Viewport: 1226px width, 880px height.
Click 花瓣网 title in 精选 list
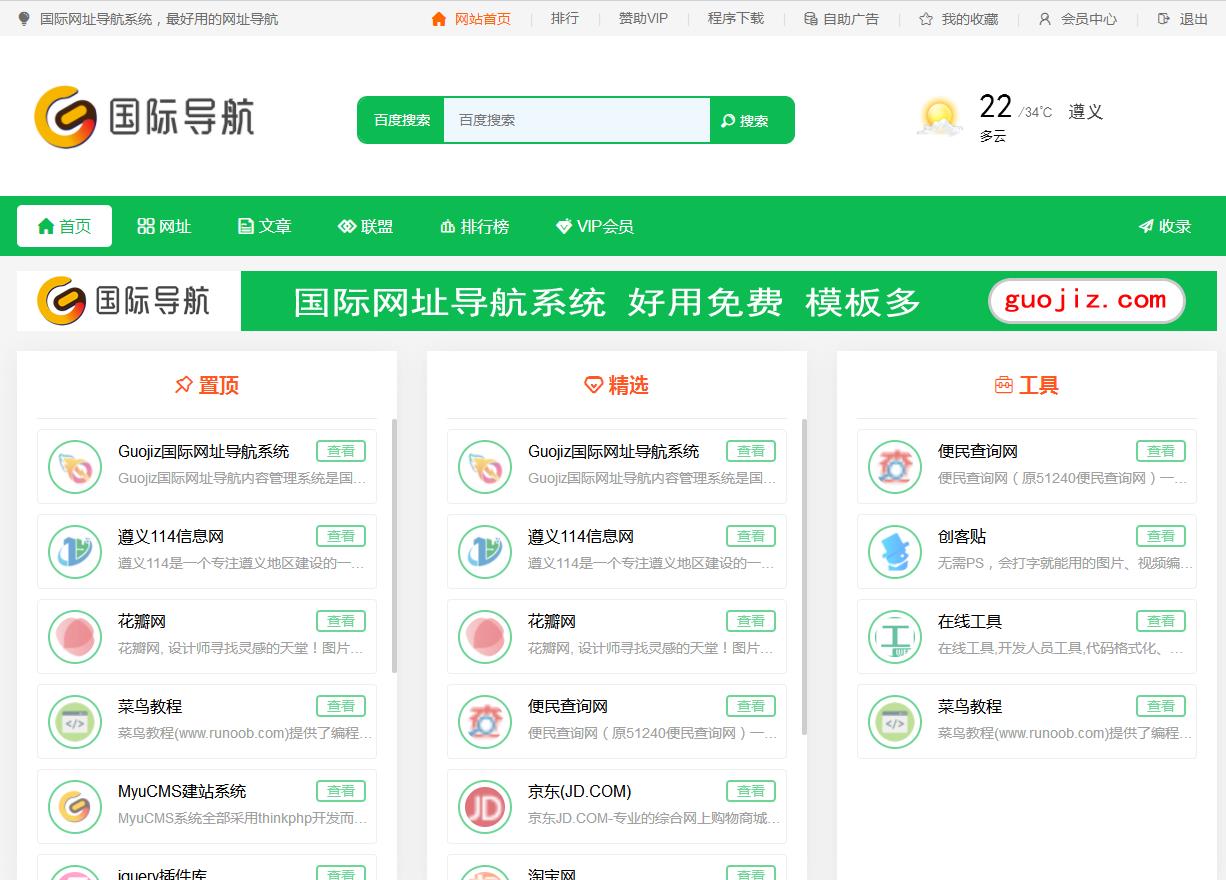click(x=552, y=621)
